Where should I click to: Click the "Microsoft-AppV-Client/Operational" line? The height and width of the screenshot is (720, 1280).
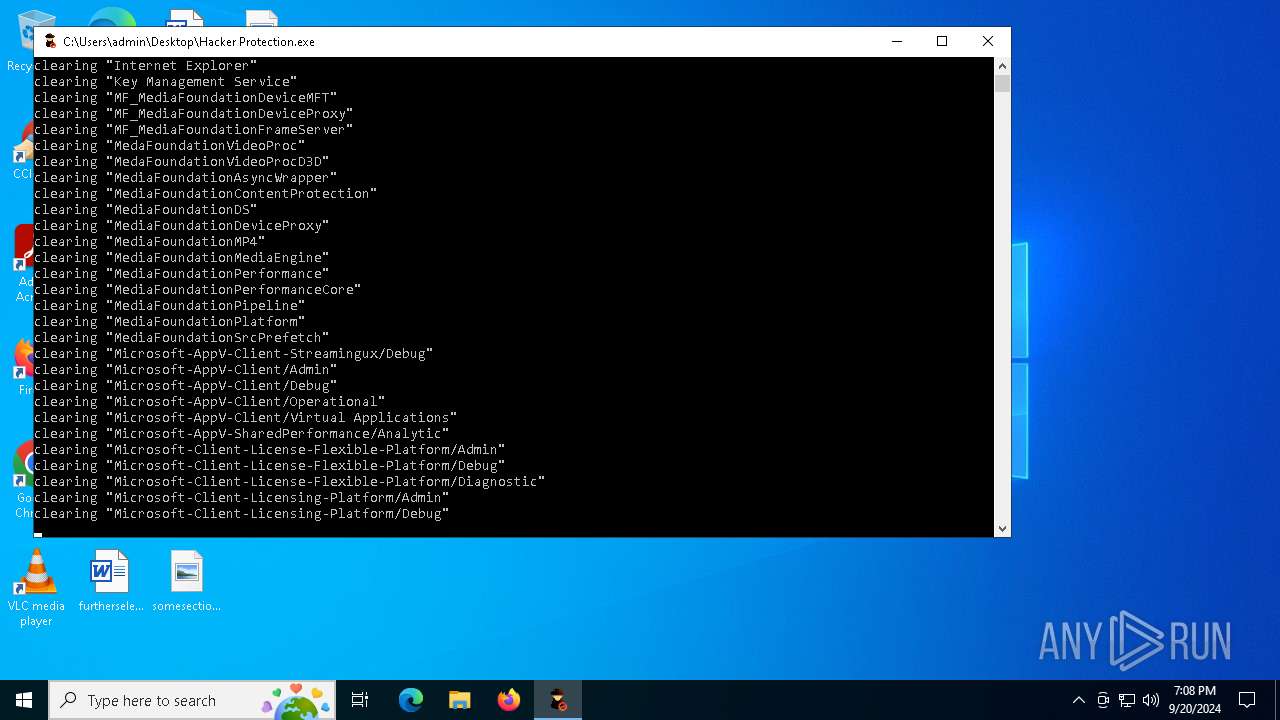210,401
